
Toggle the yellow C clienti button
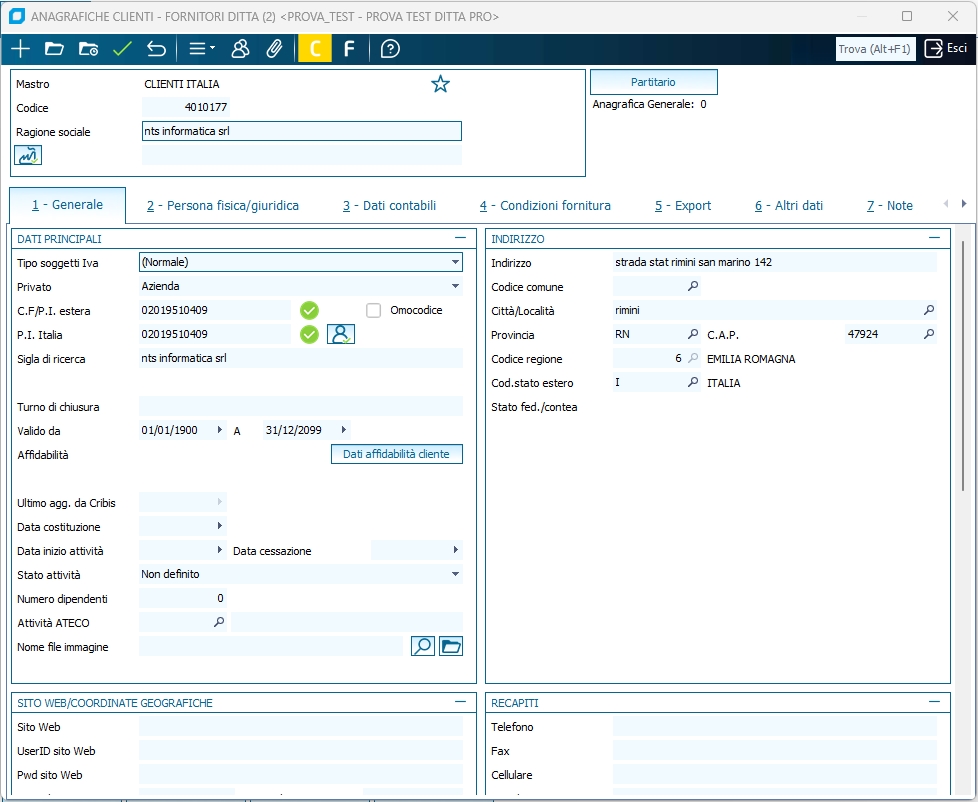314,49
